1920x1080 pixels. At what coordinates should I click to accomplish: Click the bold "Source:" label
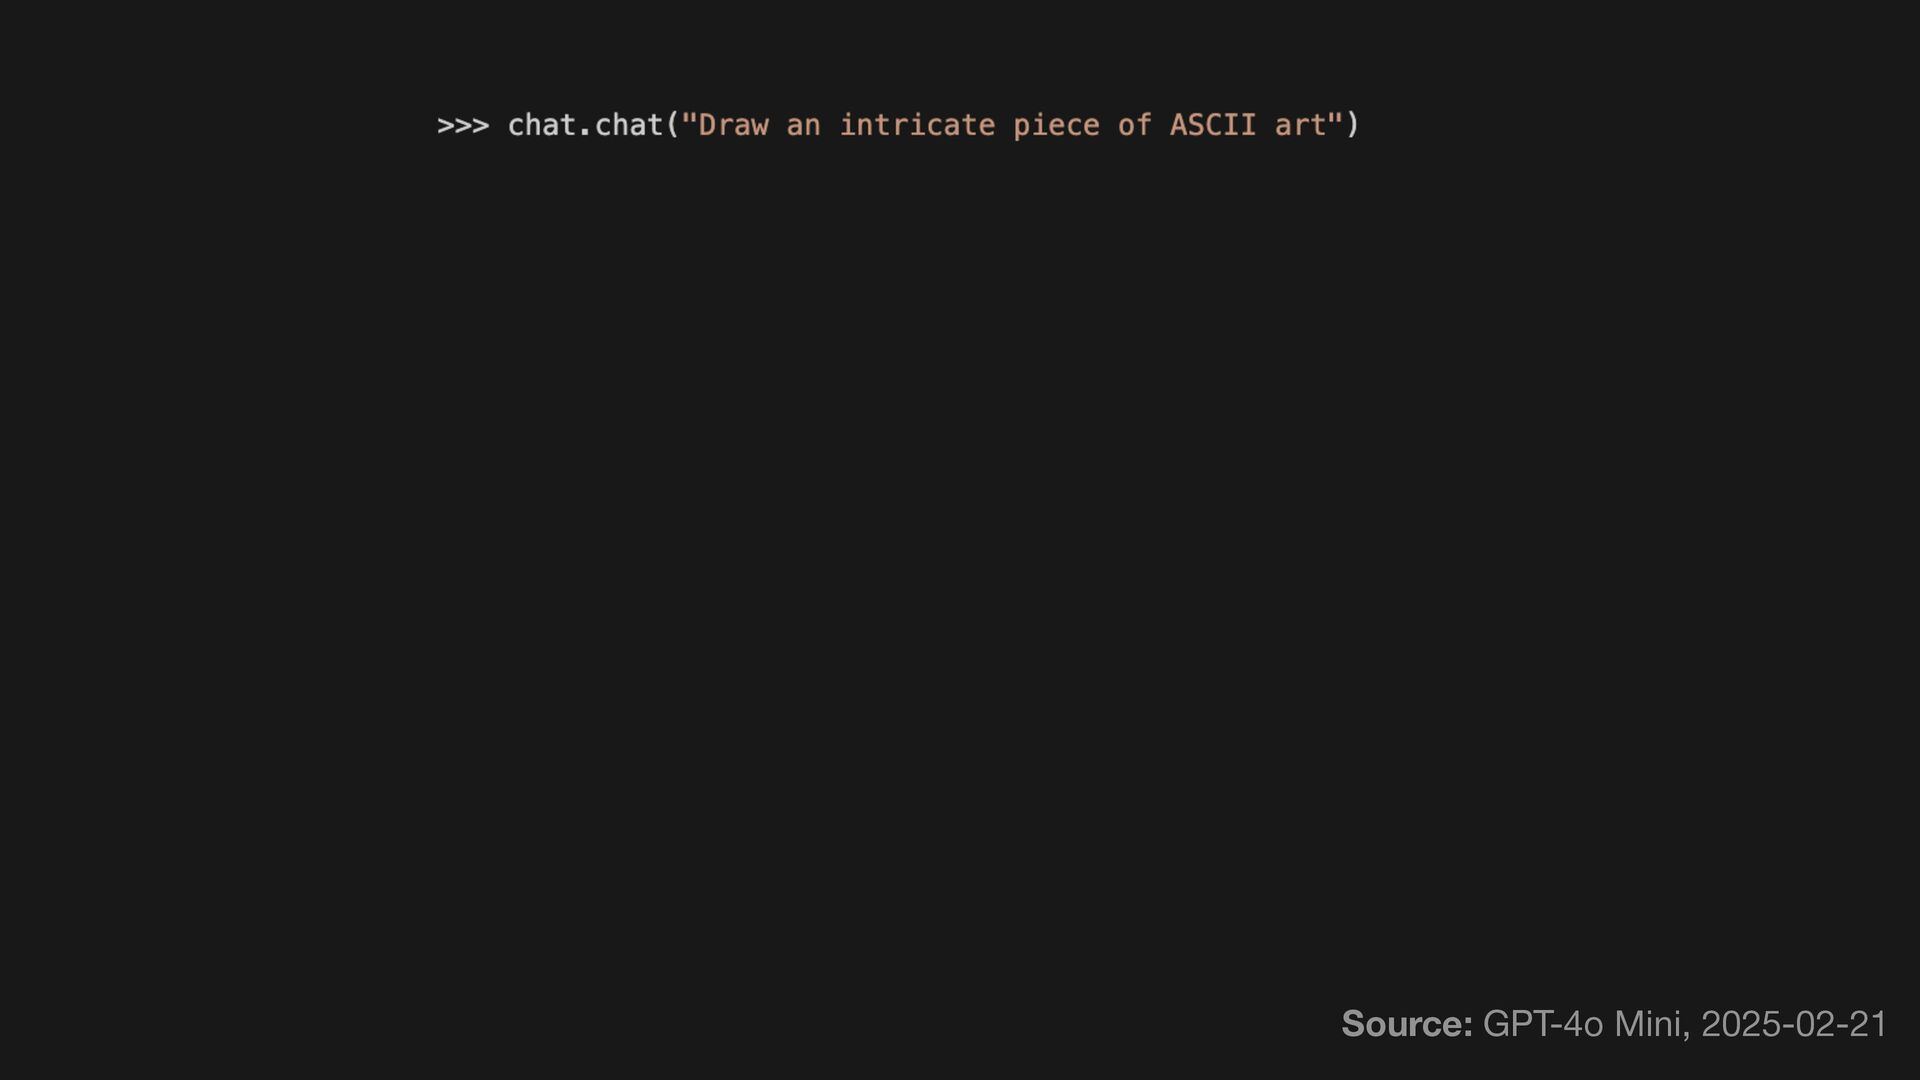1406,1024
